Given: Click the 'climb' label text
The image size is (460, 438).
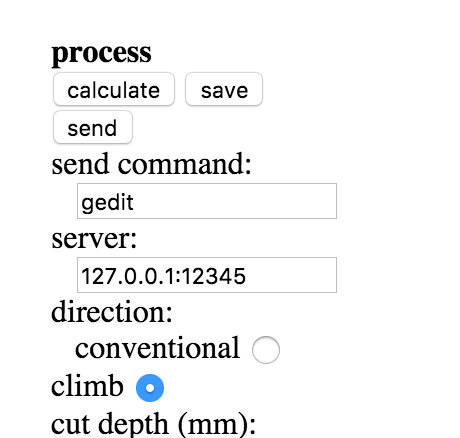Looking at the screenshot, I should tap(87, 385).
